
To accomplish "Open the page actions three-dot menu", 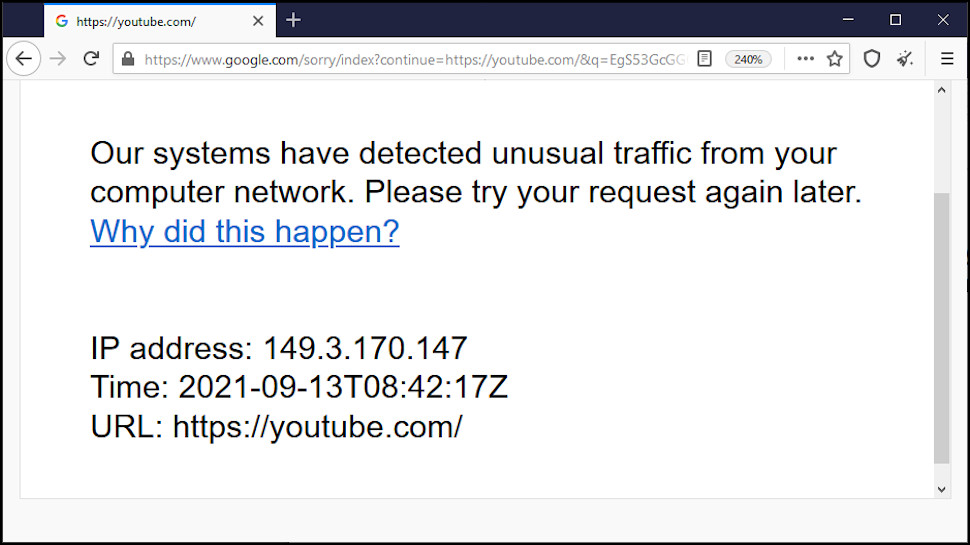I will coord(805,59).
